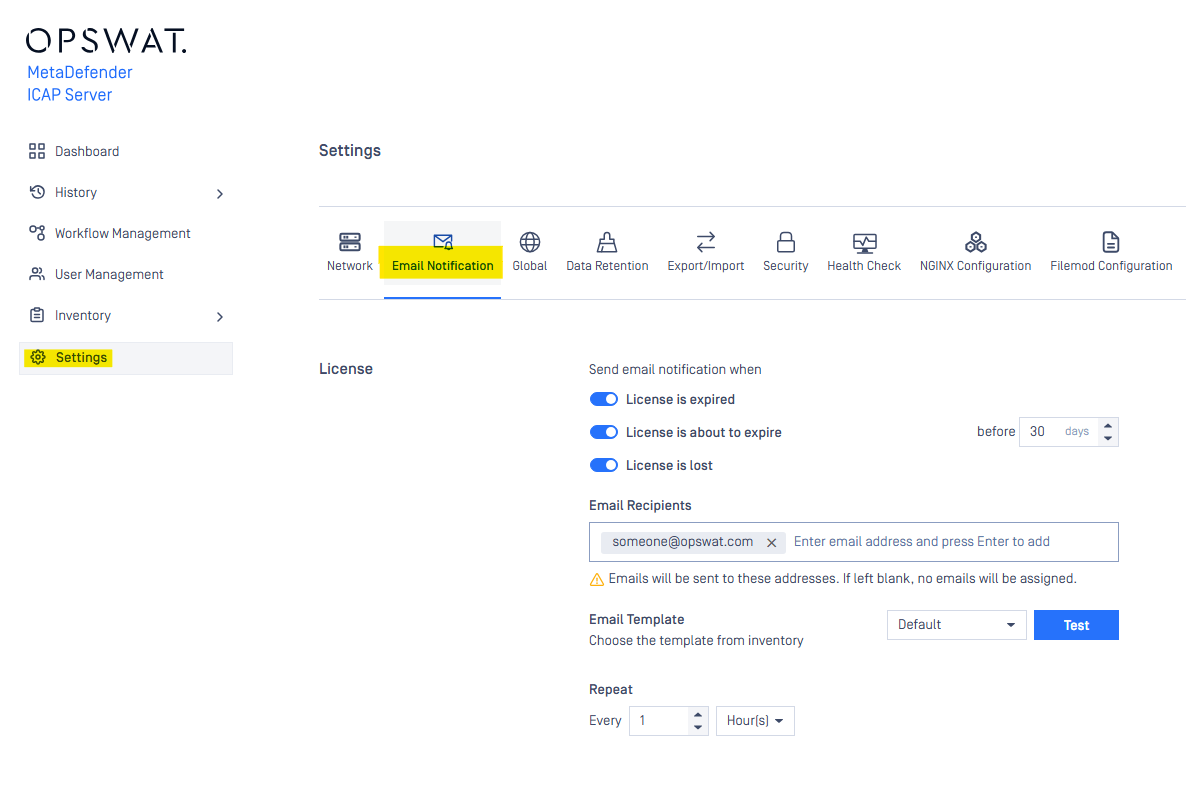Remove someone@opswat.com recipient tag

771,542
